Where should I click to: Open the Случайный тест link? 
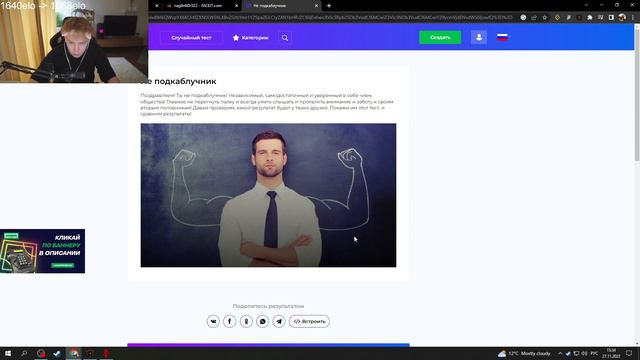point(191,38)
